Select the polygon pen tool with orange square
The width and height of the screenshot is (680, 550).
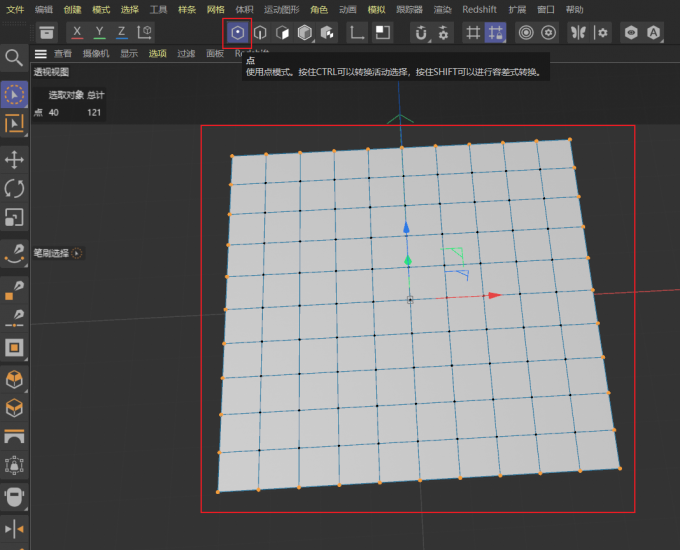point(14,291)
